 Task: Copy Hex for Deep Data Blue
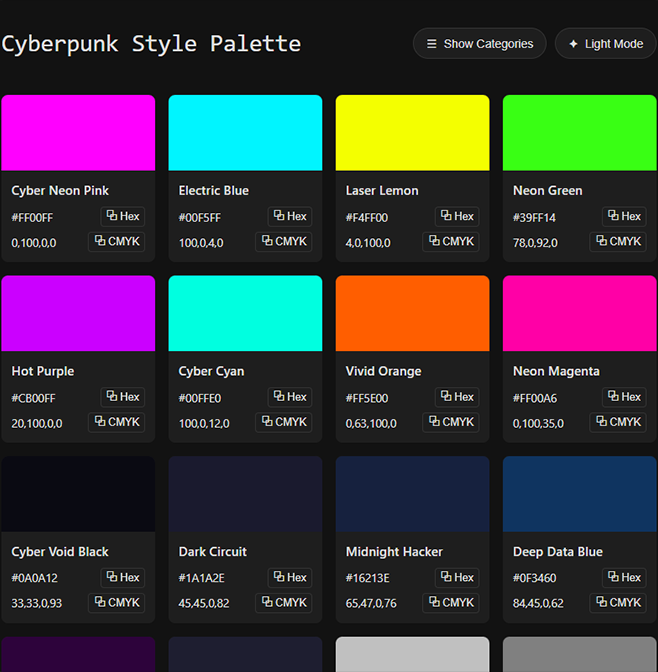624,577
